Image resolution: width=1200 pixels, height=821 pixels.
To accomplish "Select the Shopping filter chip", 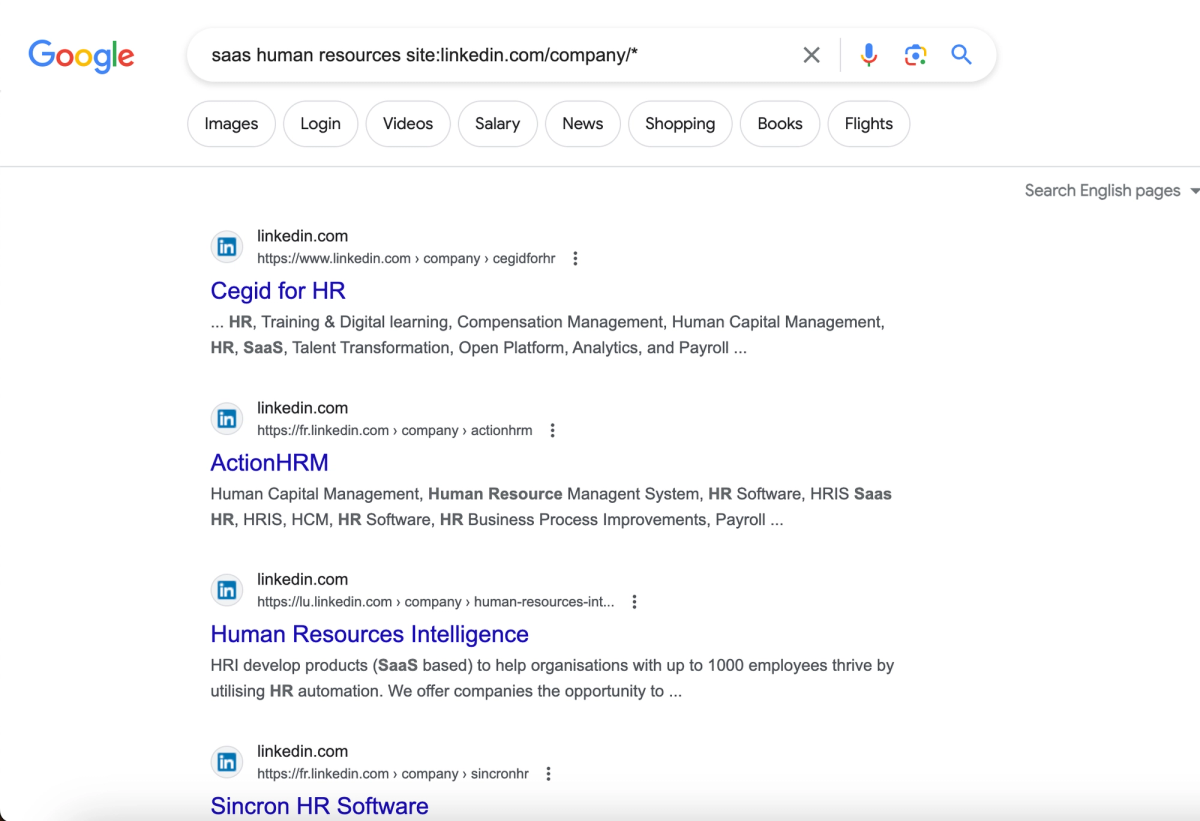I will (680, 124).
